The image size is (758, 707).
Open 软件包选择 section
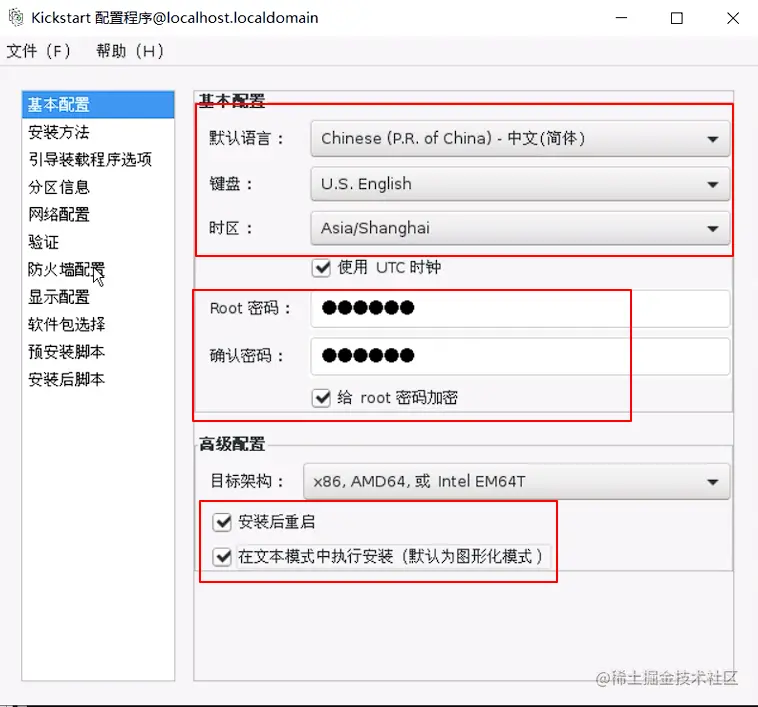point(98,324)
